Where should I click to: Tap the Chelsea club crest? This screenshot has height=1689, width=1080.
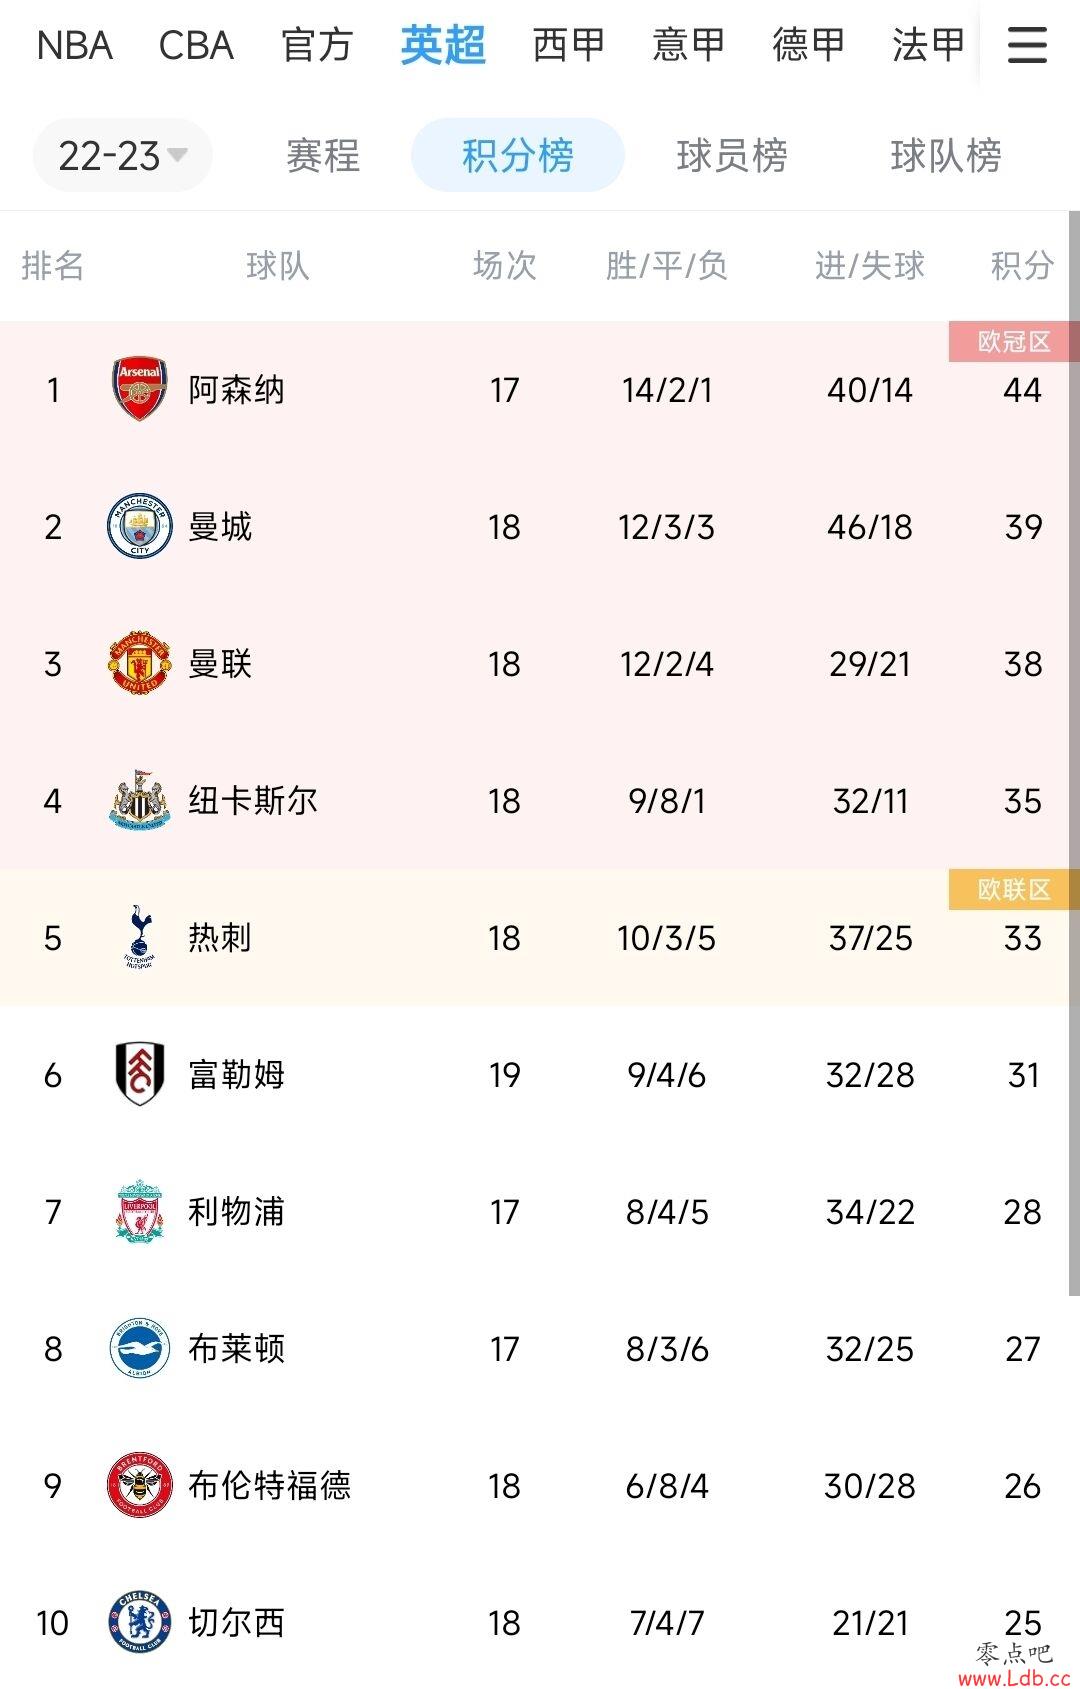139,1622
